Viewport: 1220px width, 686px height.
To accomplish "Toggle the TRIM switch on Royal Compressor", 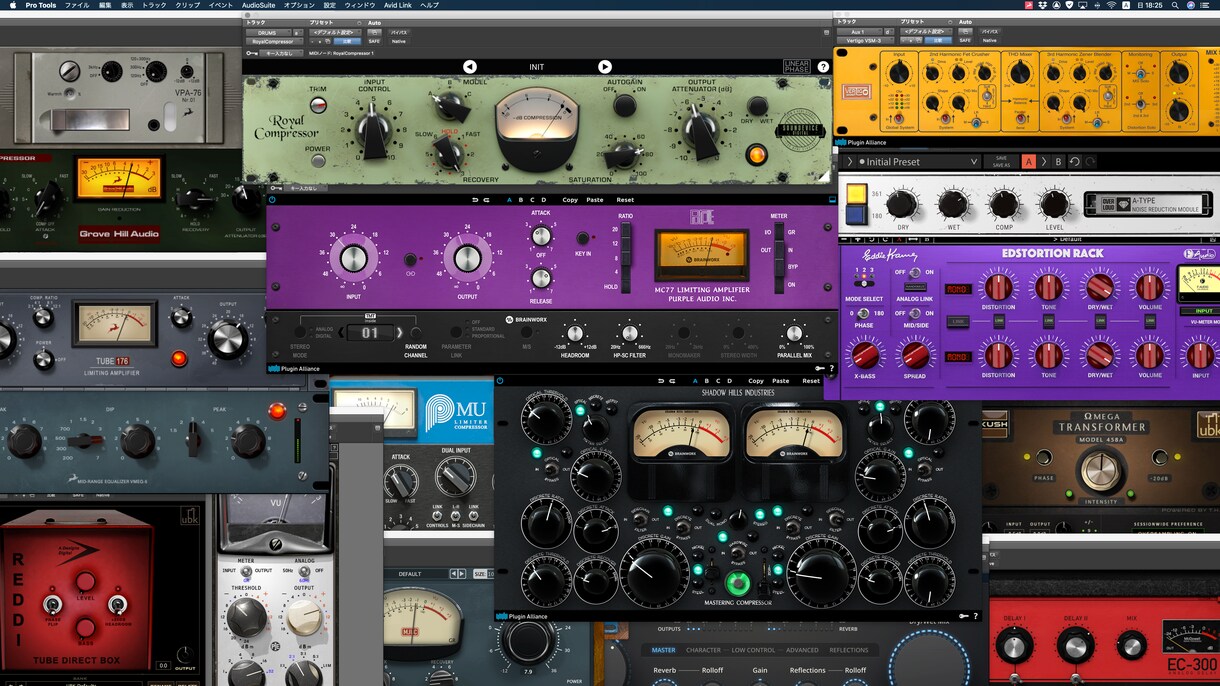I will [x=319, y=106].
